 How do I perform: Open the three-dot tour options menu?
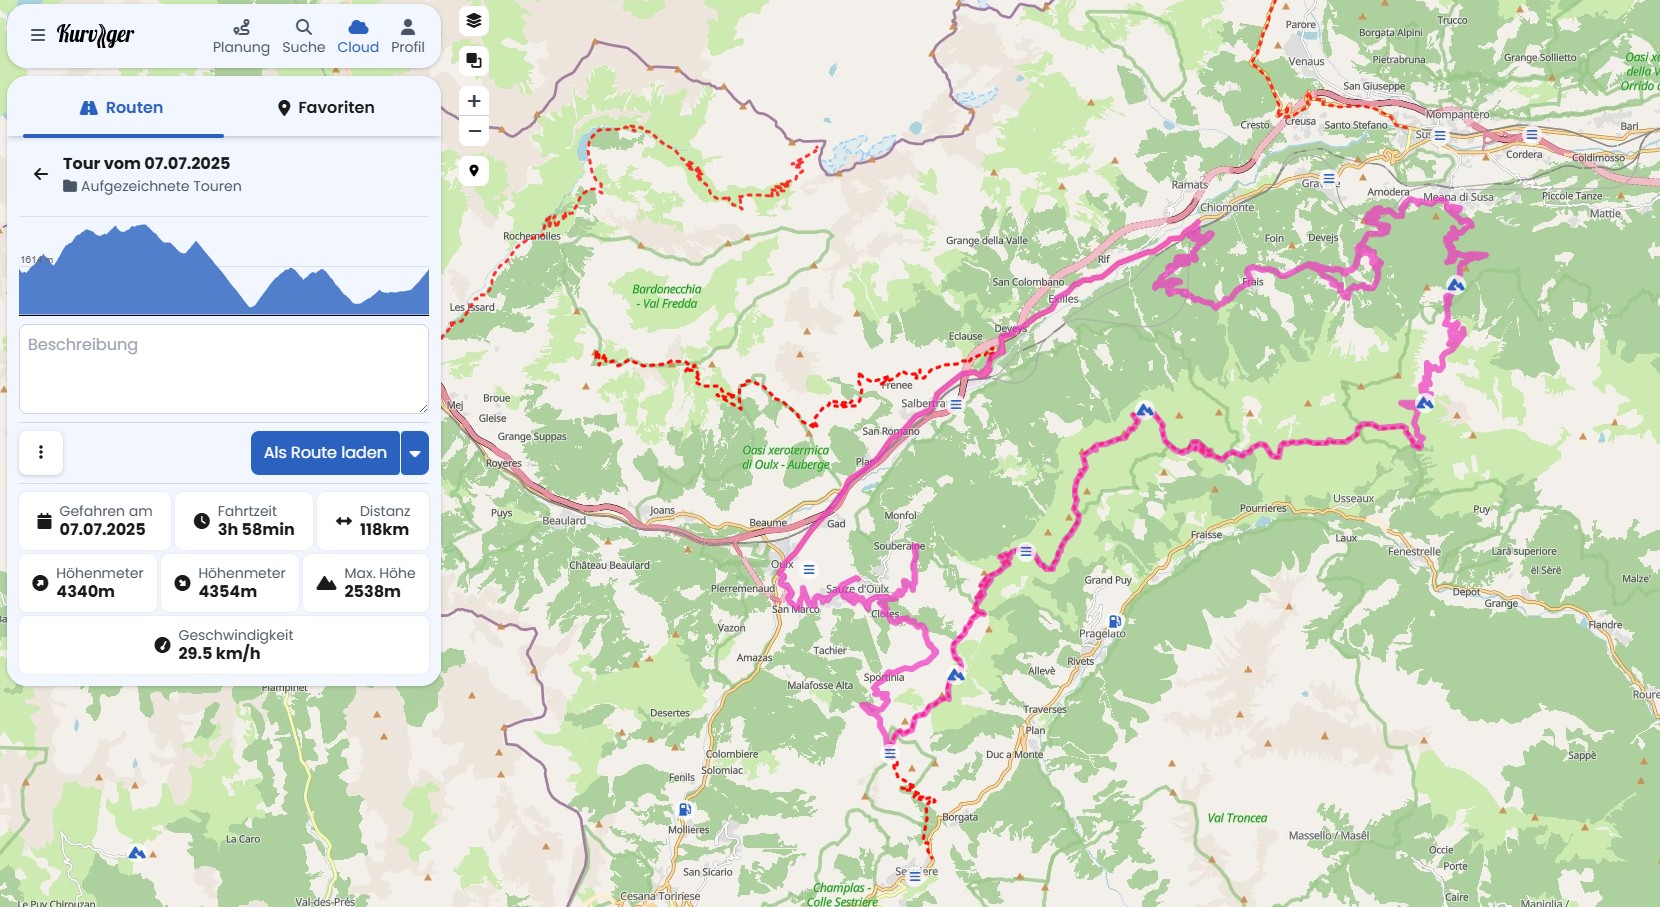[x=41, y=453]
